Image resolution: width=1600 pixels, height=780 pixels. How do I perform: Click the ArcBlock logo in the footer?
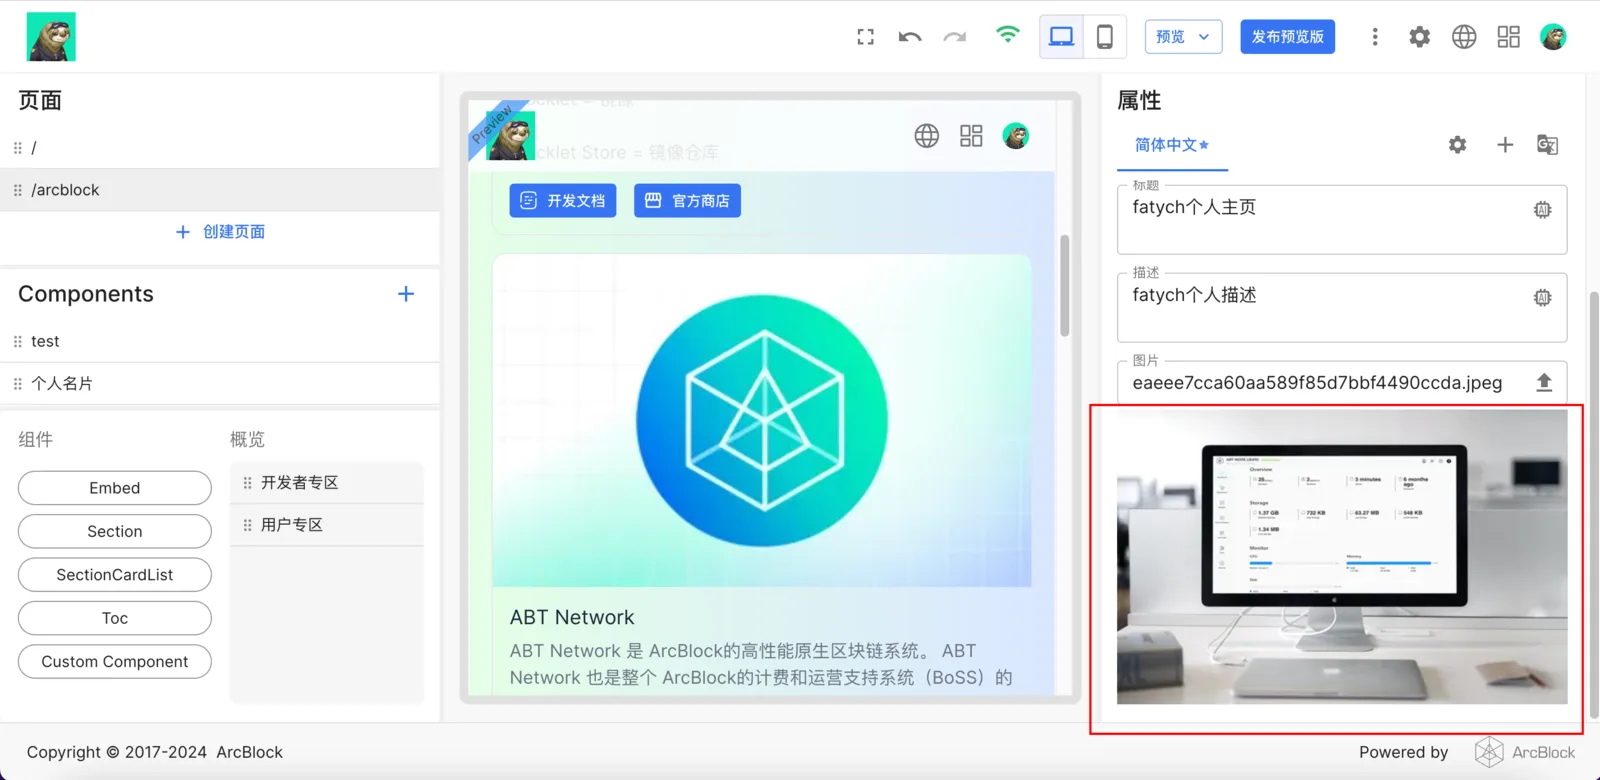coord(1524,752)
